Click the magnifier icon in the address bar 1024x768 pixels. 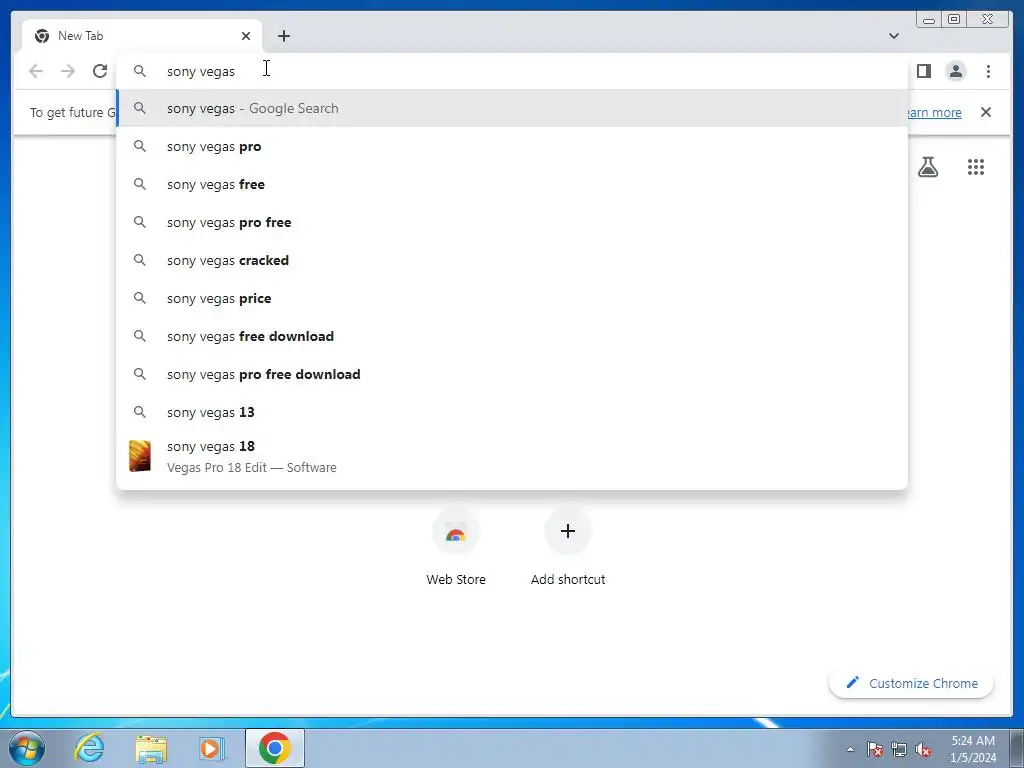click(140, 71)
